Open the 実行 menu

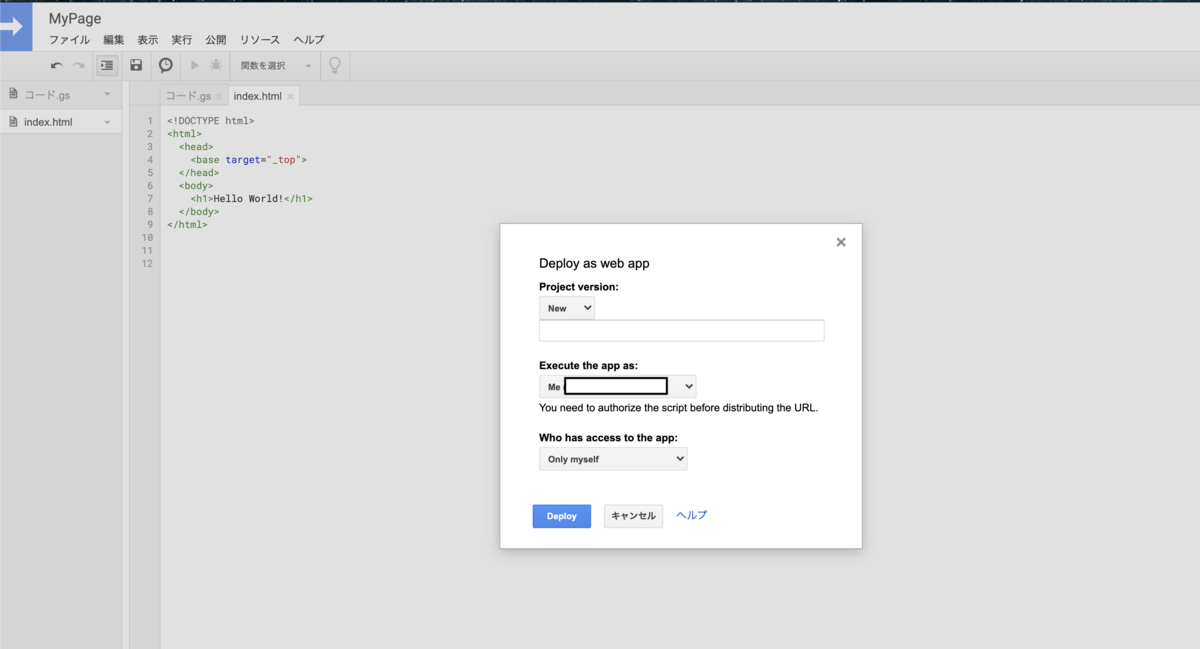click(x=182, y=40)
